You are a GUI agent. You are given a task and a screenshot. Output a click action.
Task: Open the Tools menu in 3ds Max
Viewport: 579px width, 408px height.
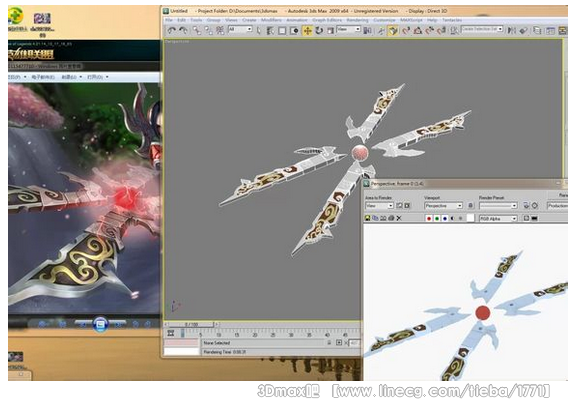tap(196, 20)
